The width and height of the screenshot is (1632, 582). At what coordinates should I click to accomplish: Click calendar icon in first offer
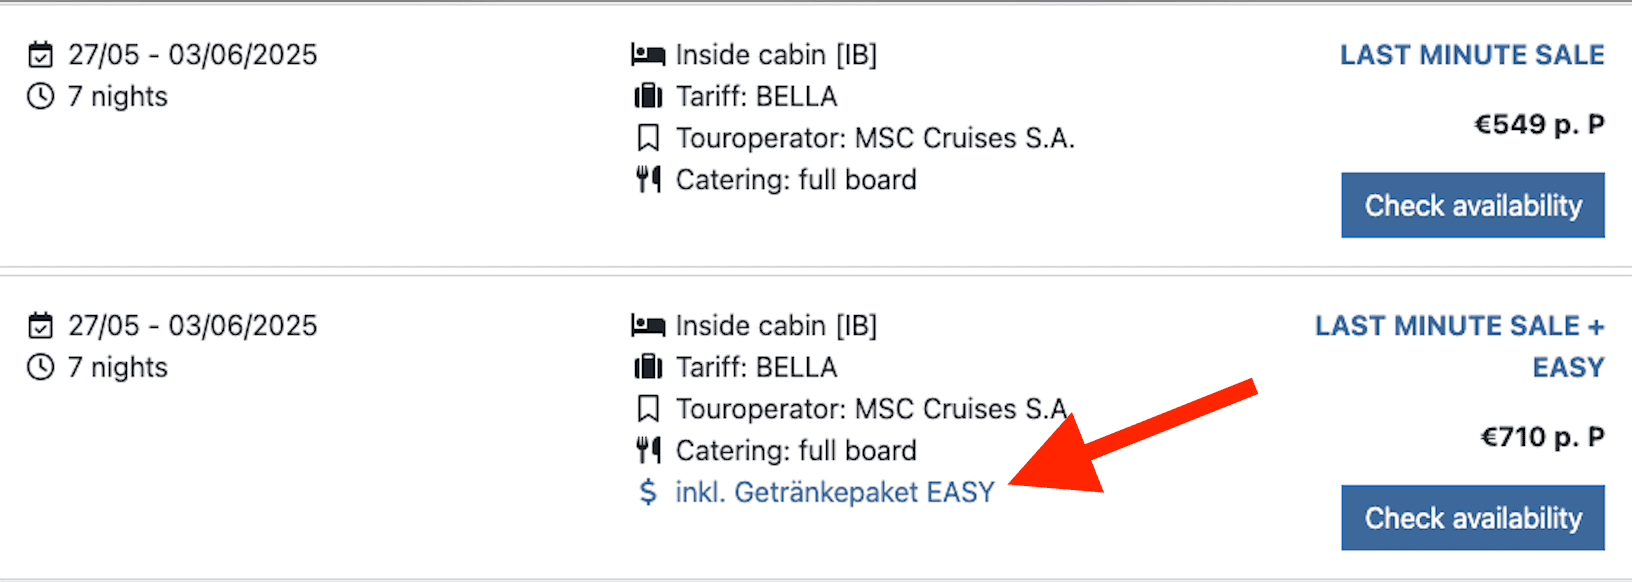point(40,54)
